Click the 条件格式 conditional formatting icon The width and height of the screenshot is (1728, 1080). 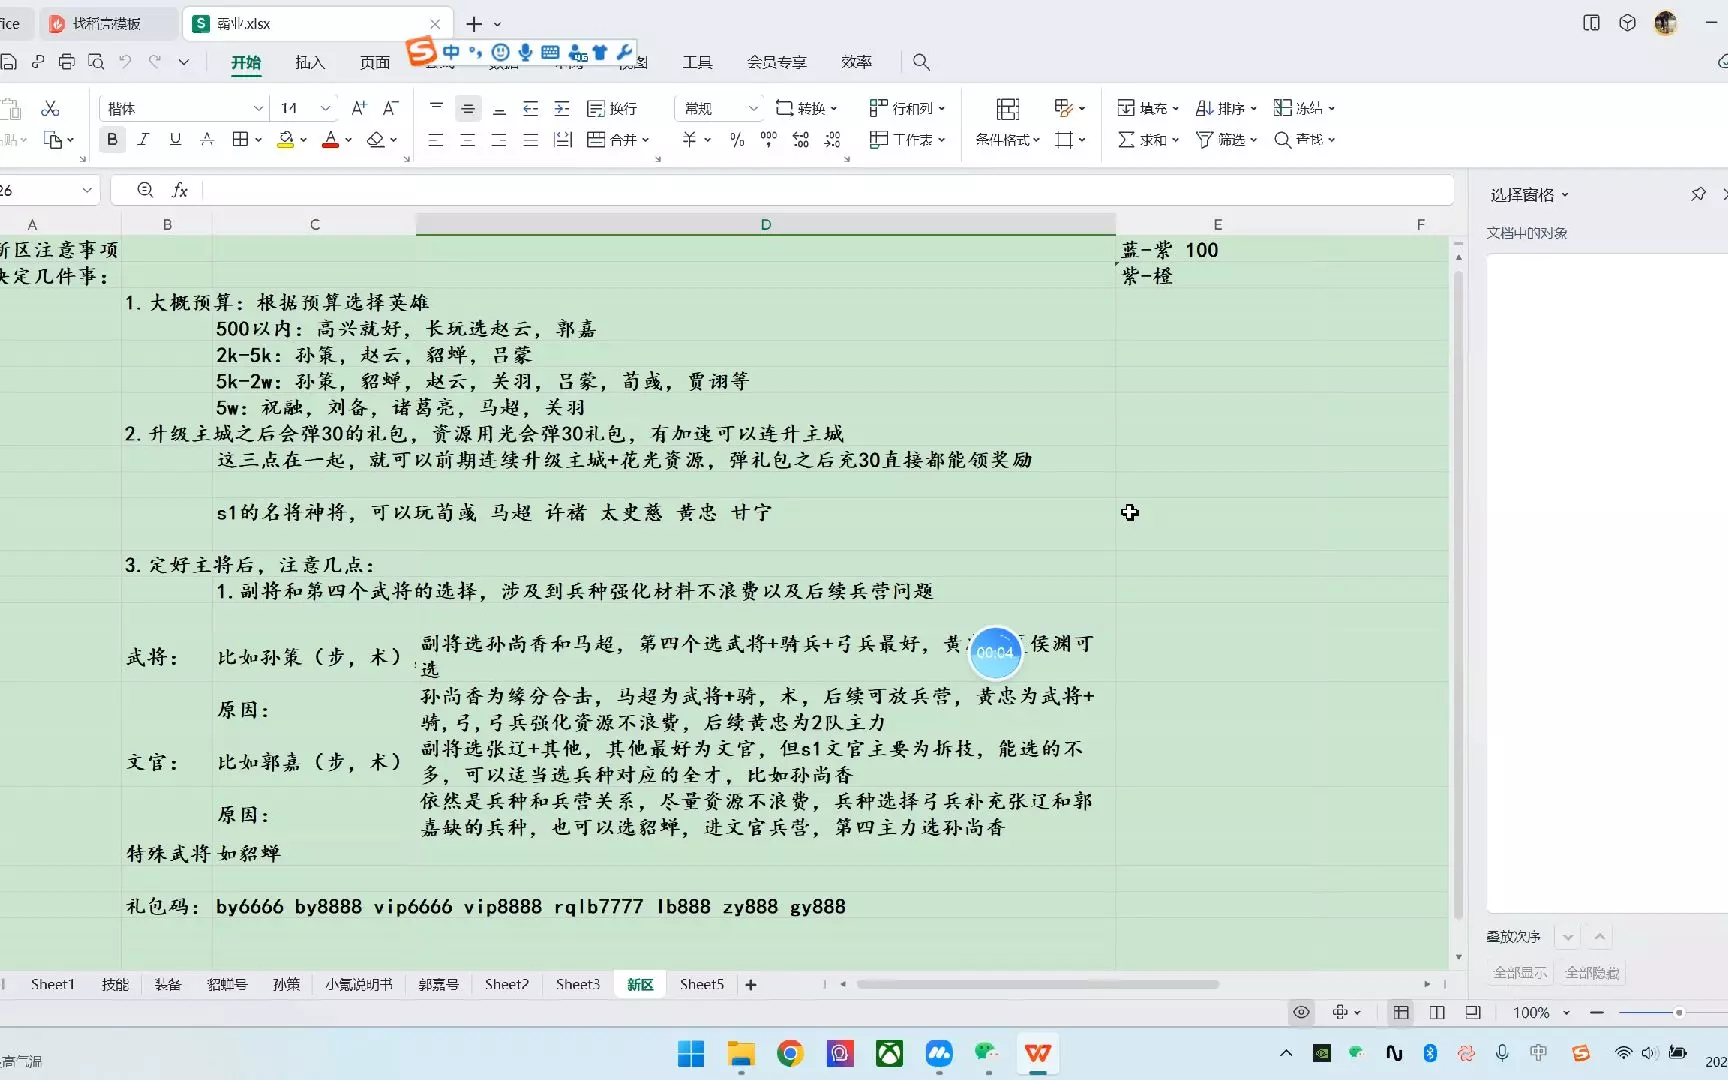pos(1008,108)
